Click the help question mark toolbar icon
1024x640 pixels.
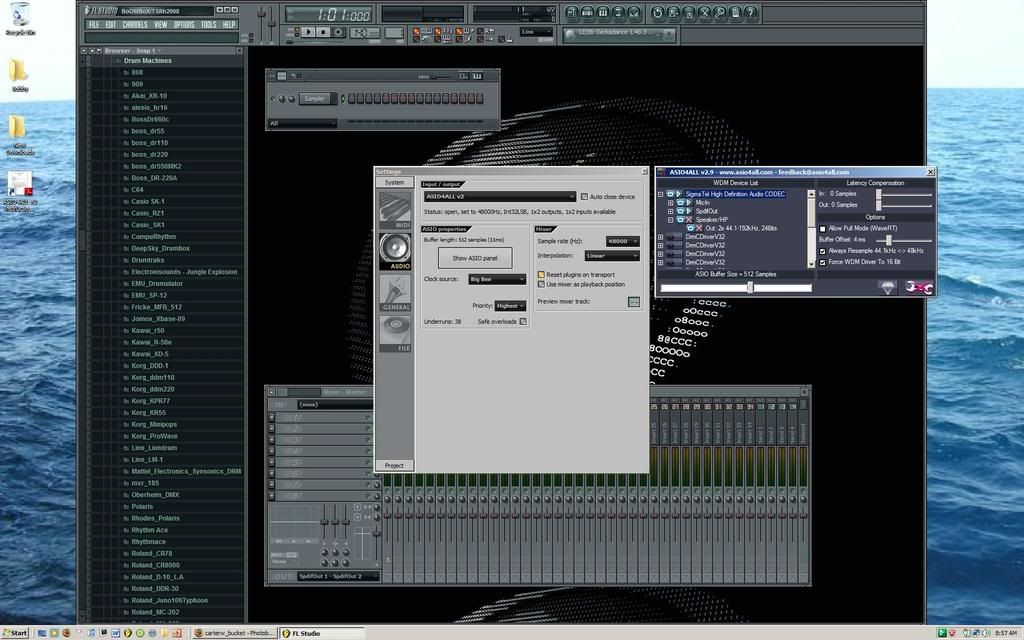(751, 12)
